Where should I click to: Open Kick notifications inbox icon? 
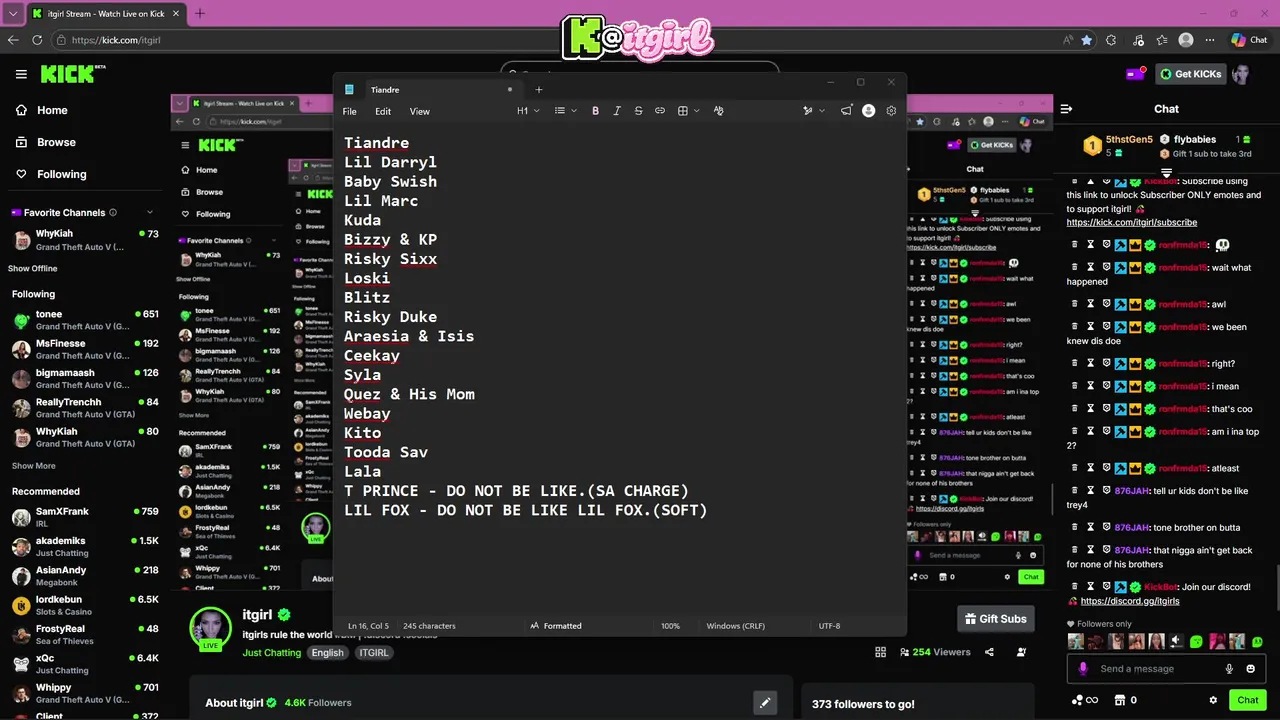[x=1135, y=74]
